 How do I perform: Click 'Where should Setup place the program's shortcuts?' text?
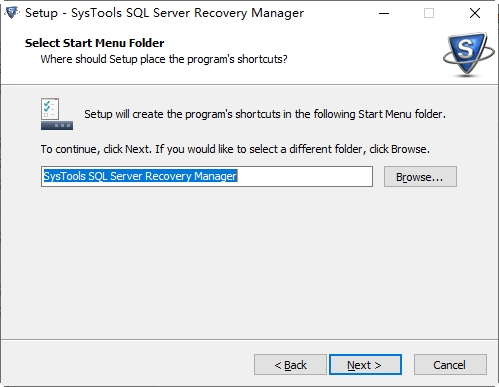coord(164,59)
